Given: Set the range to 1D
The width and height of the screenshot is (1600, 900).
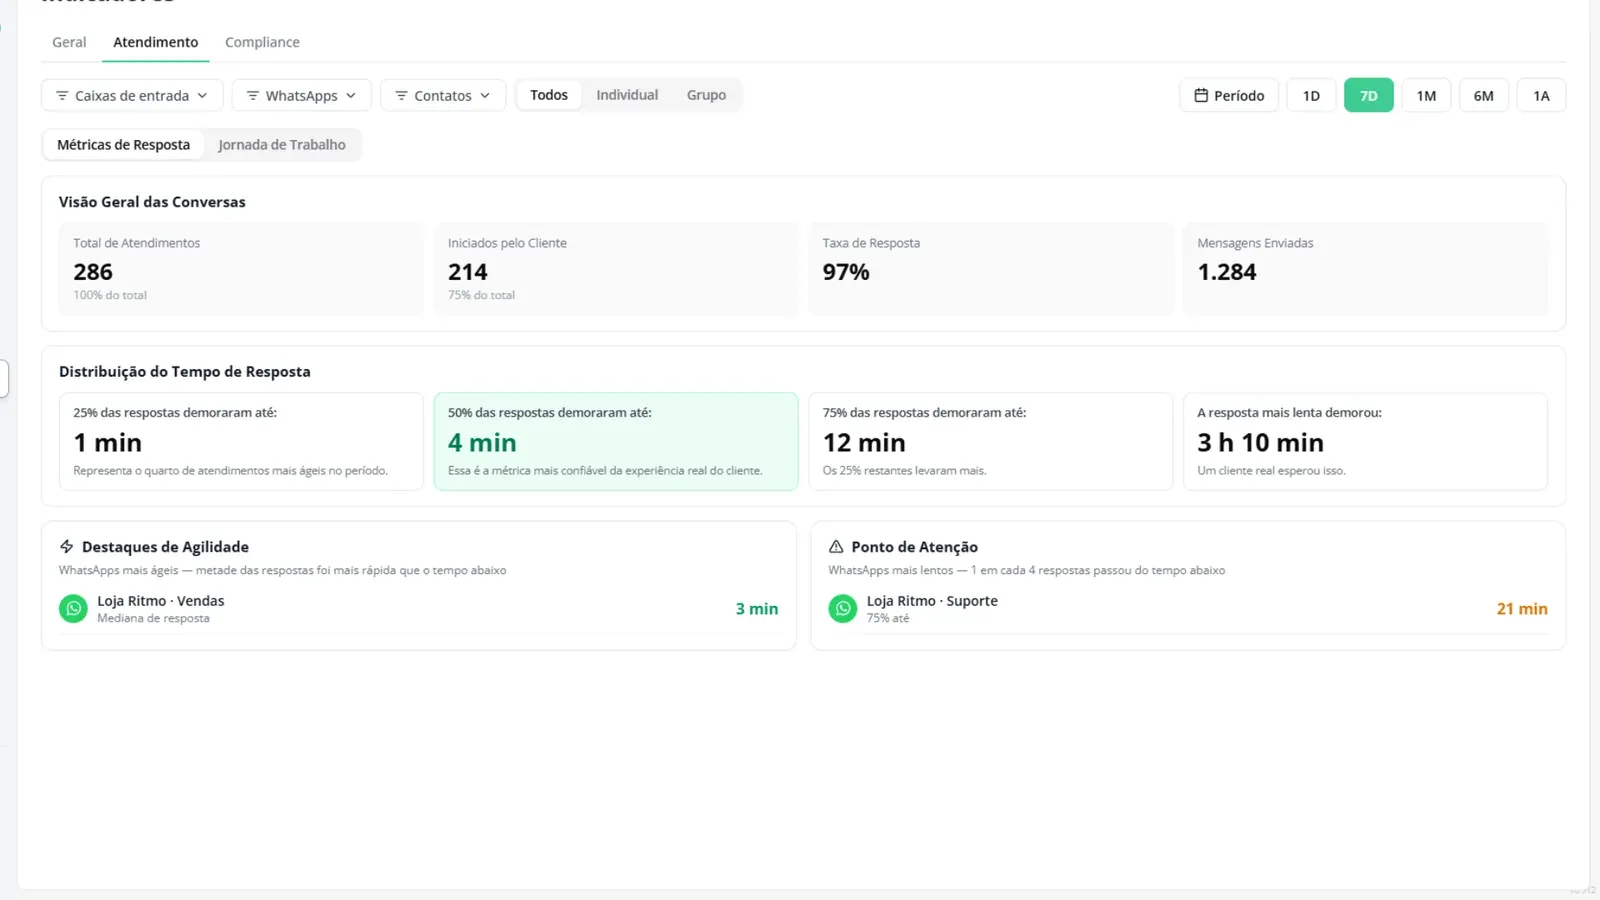Looking at the screenshot, I should coord(1311,96).
